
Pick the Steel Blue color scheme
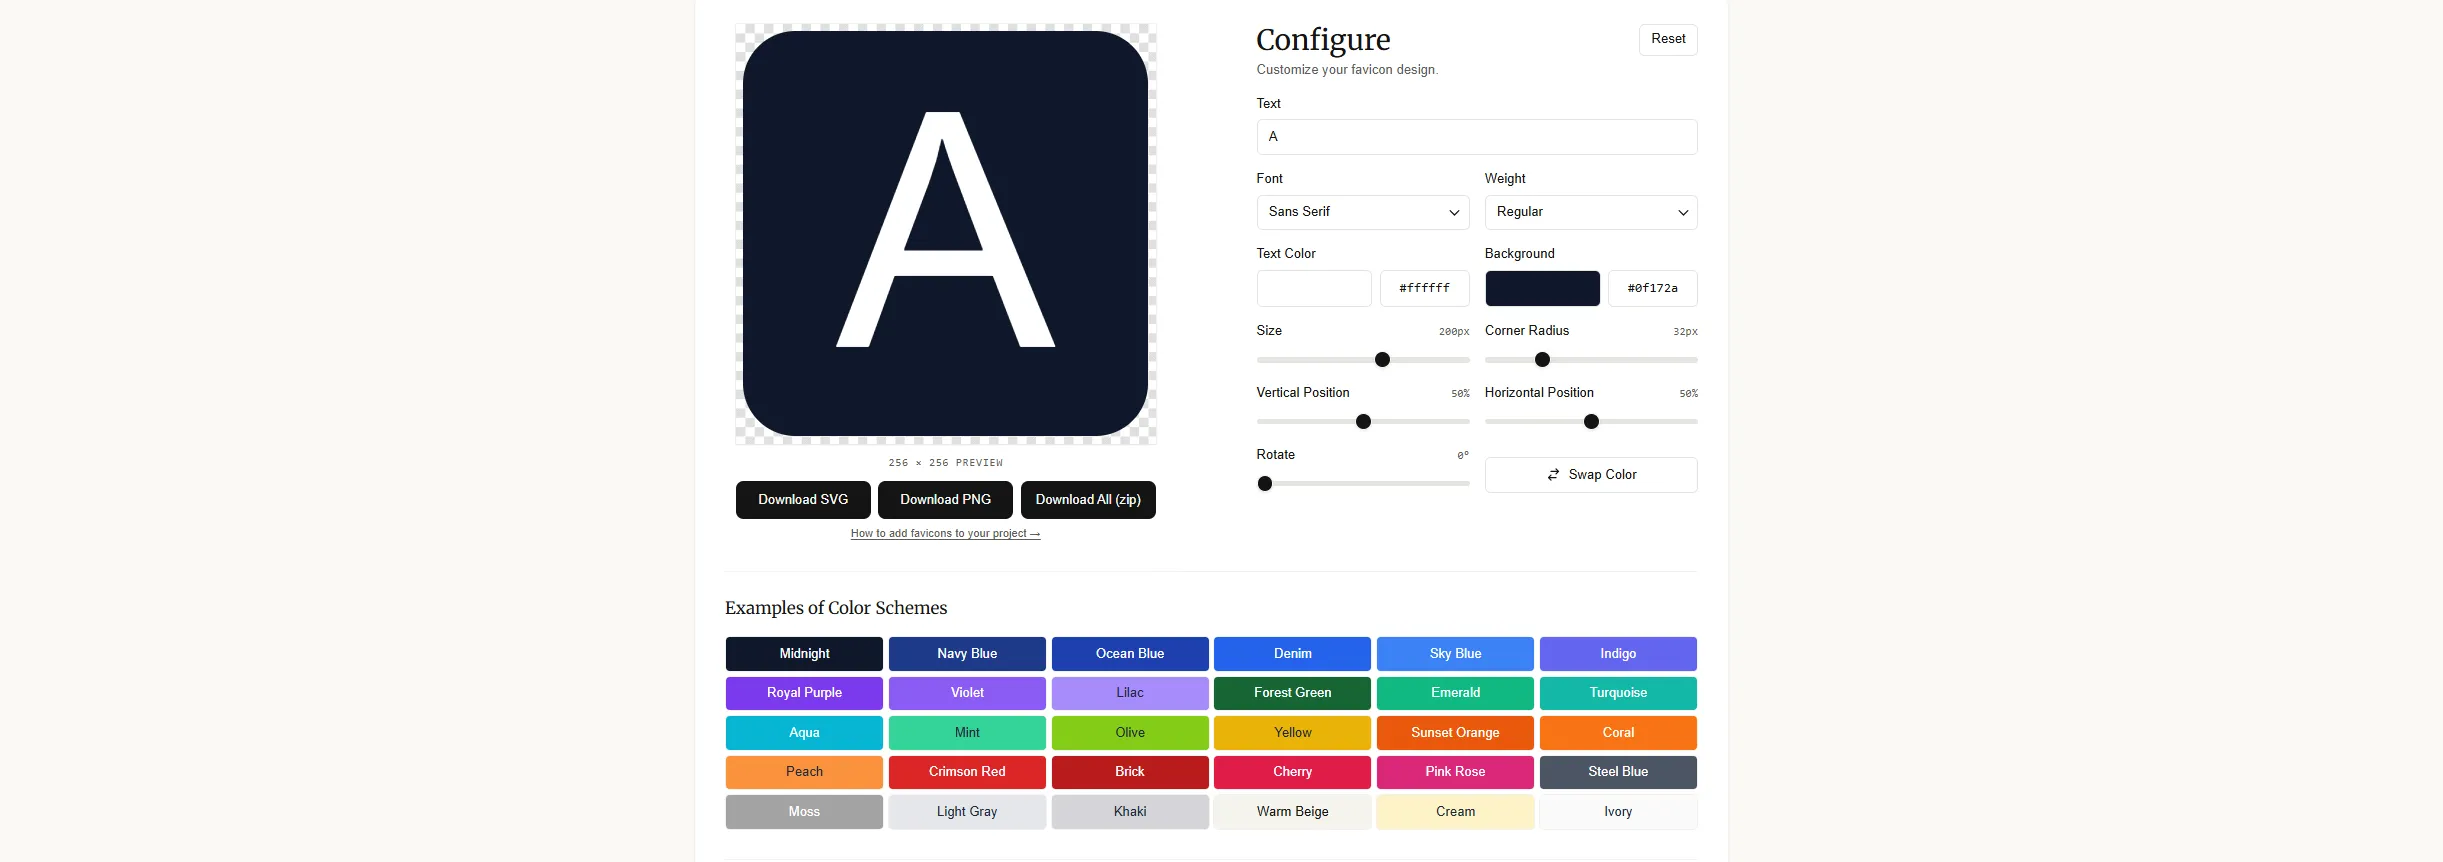click(x=1618, y=772)
